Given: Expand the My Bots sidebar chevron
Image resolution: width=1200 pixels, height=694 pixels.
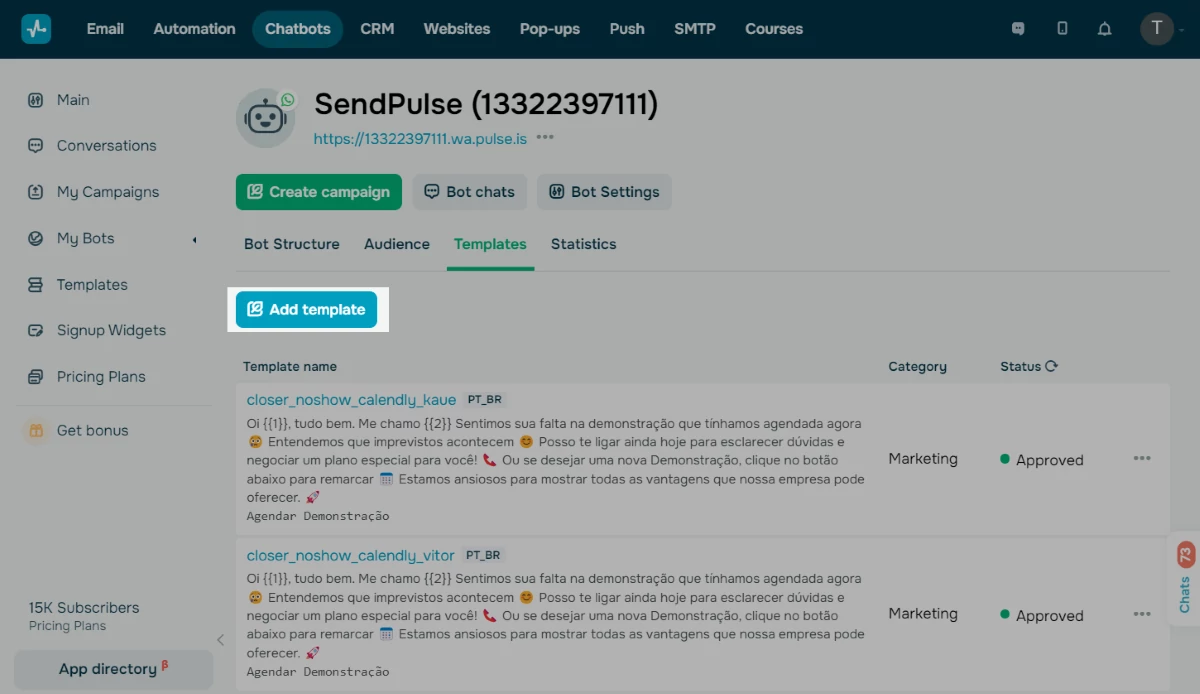Looking at the screenshot, I should 193,238.
